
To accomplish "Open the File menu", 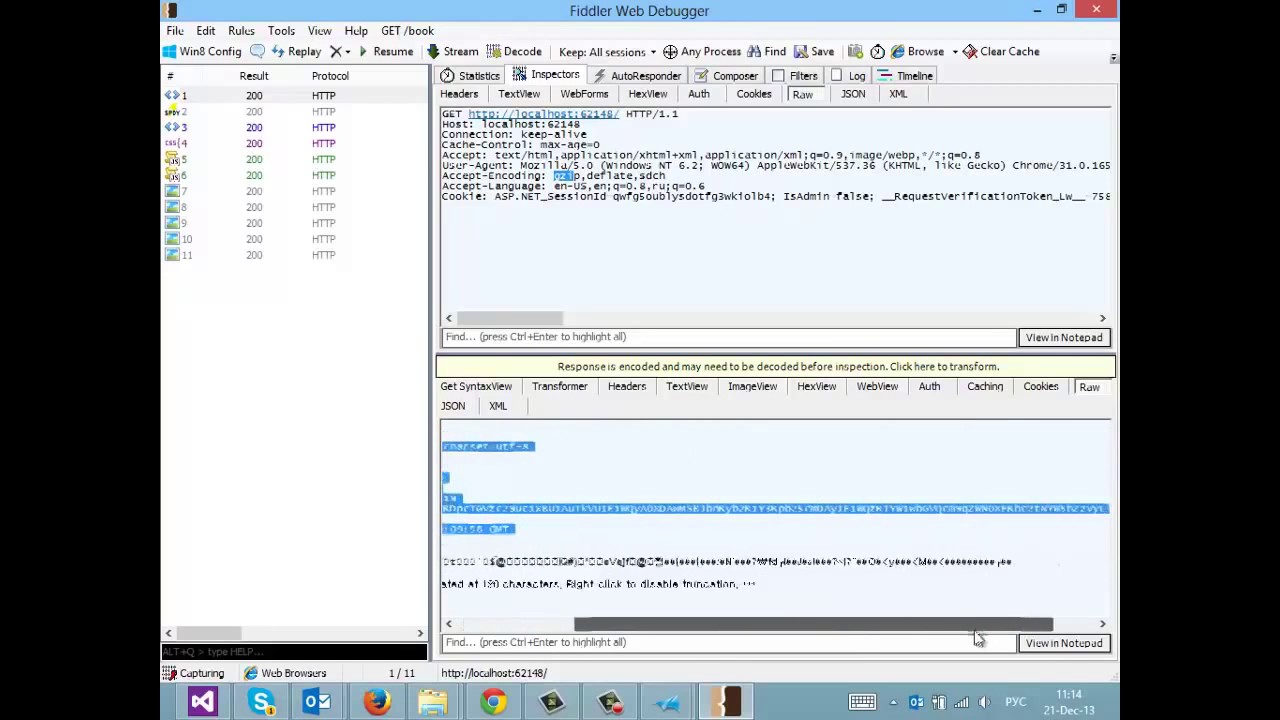I will click(x=175, y=31).
